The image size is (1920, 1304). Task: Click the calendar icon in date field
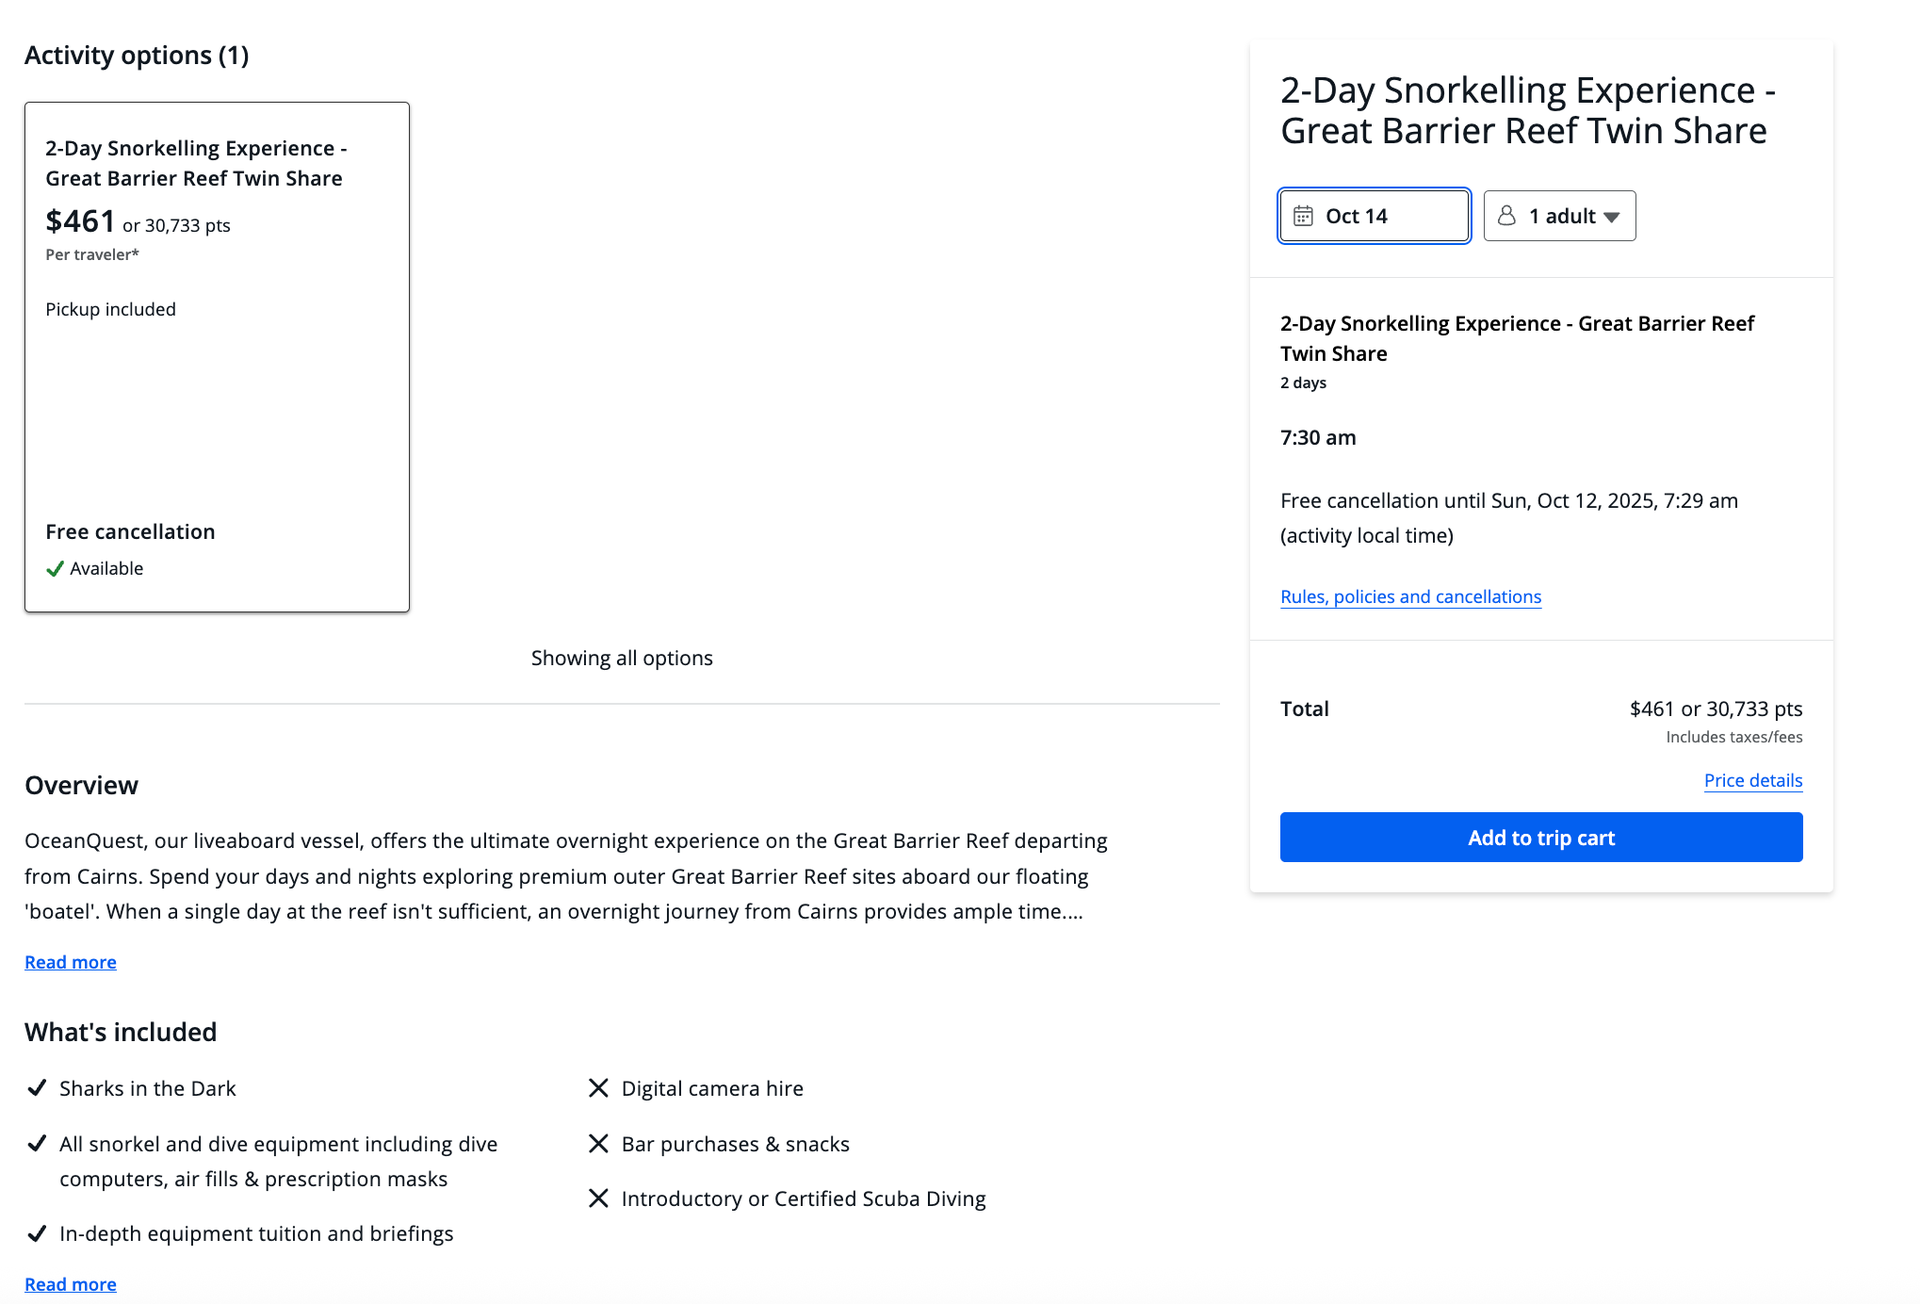click(1302, 216)
